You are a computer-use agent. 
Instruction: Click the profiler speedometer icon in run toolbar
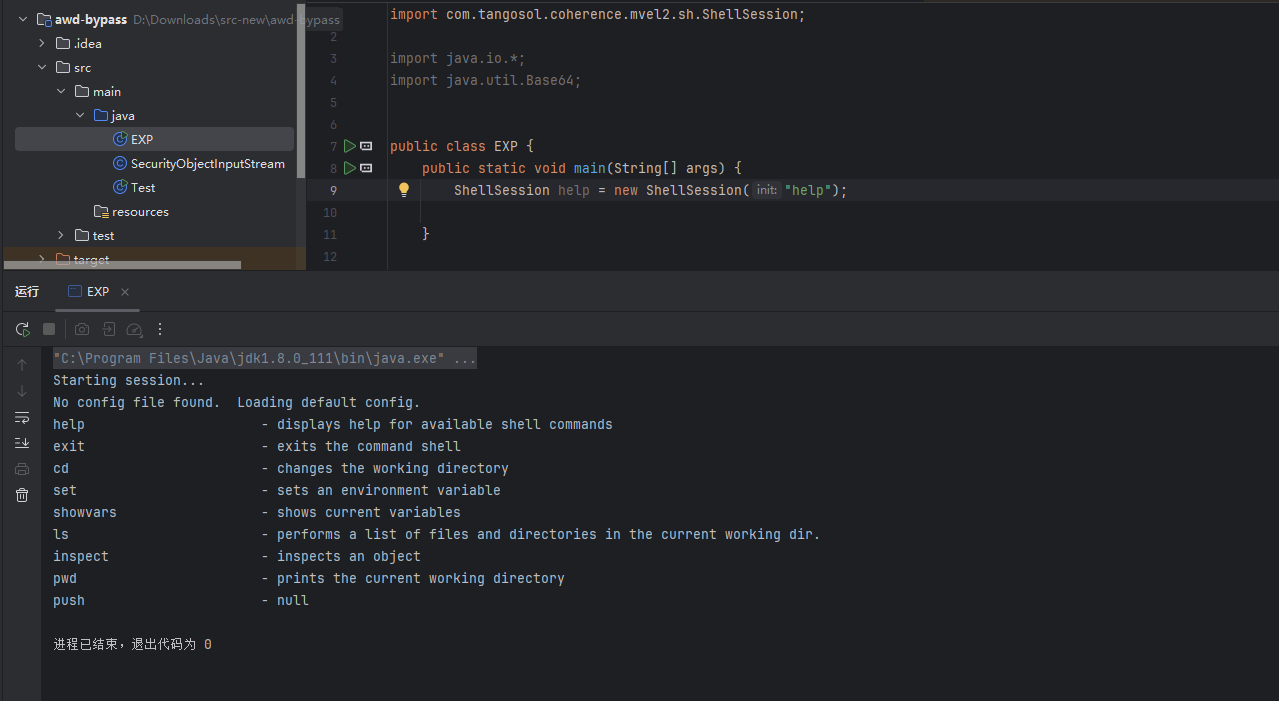pos(134,329)
